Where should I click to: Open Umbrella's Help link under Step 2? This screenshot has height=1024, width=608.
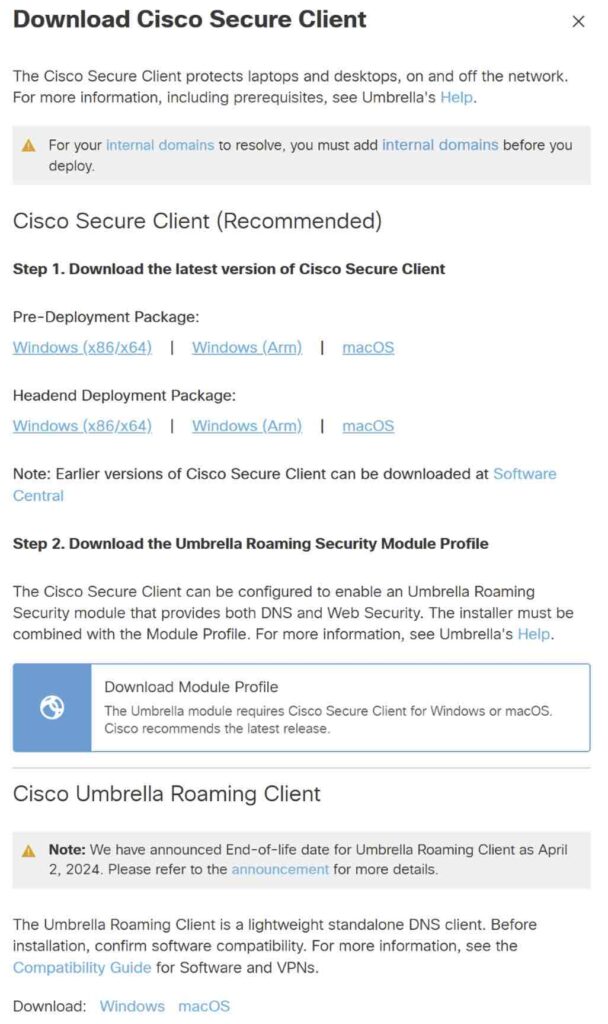click(x=534, y=634)
